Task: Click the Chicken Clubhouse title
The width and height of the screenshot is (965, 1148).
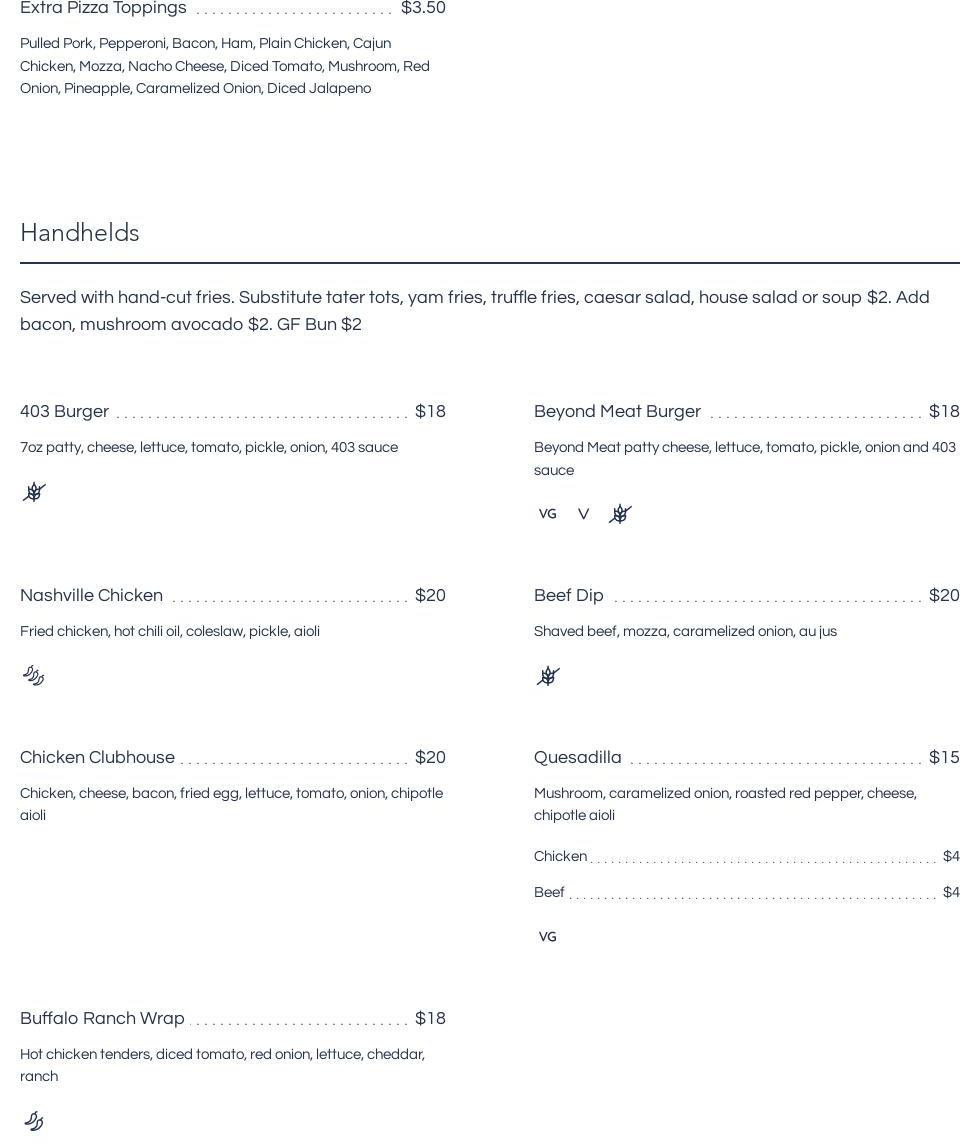Action: click(x=97, y=758)
